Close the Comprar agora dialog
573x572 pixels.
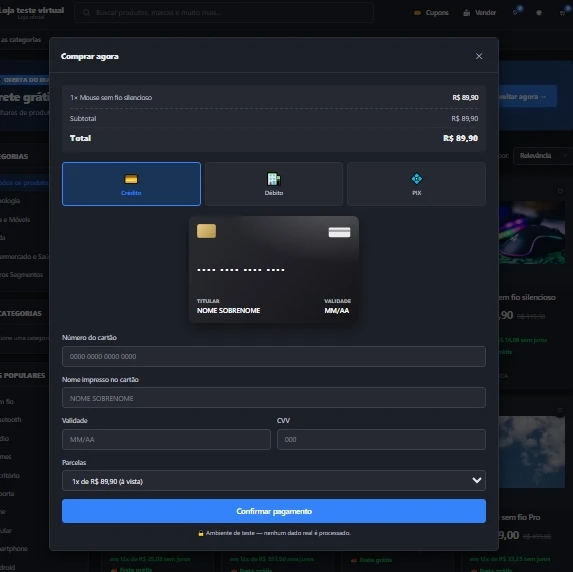(x=479, y=56)
